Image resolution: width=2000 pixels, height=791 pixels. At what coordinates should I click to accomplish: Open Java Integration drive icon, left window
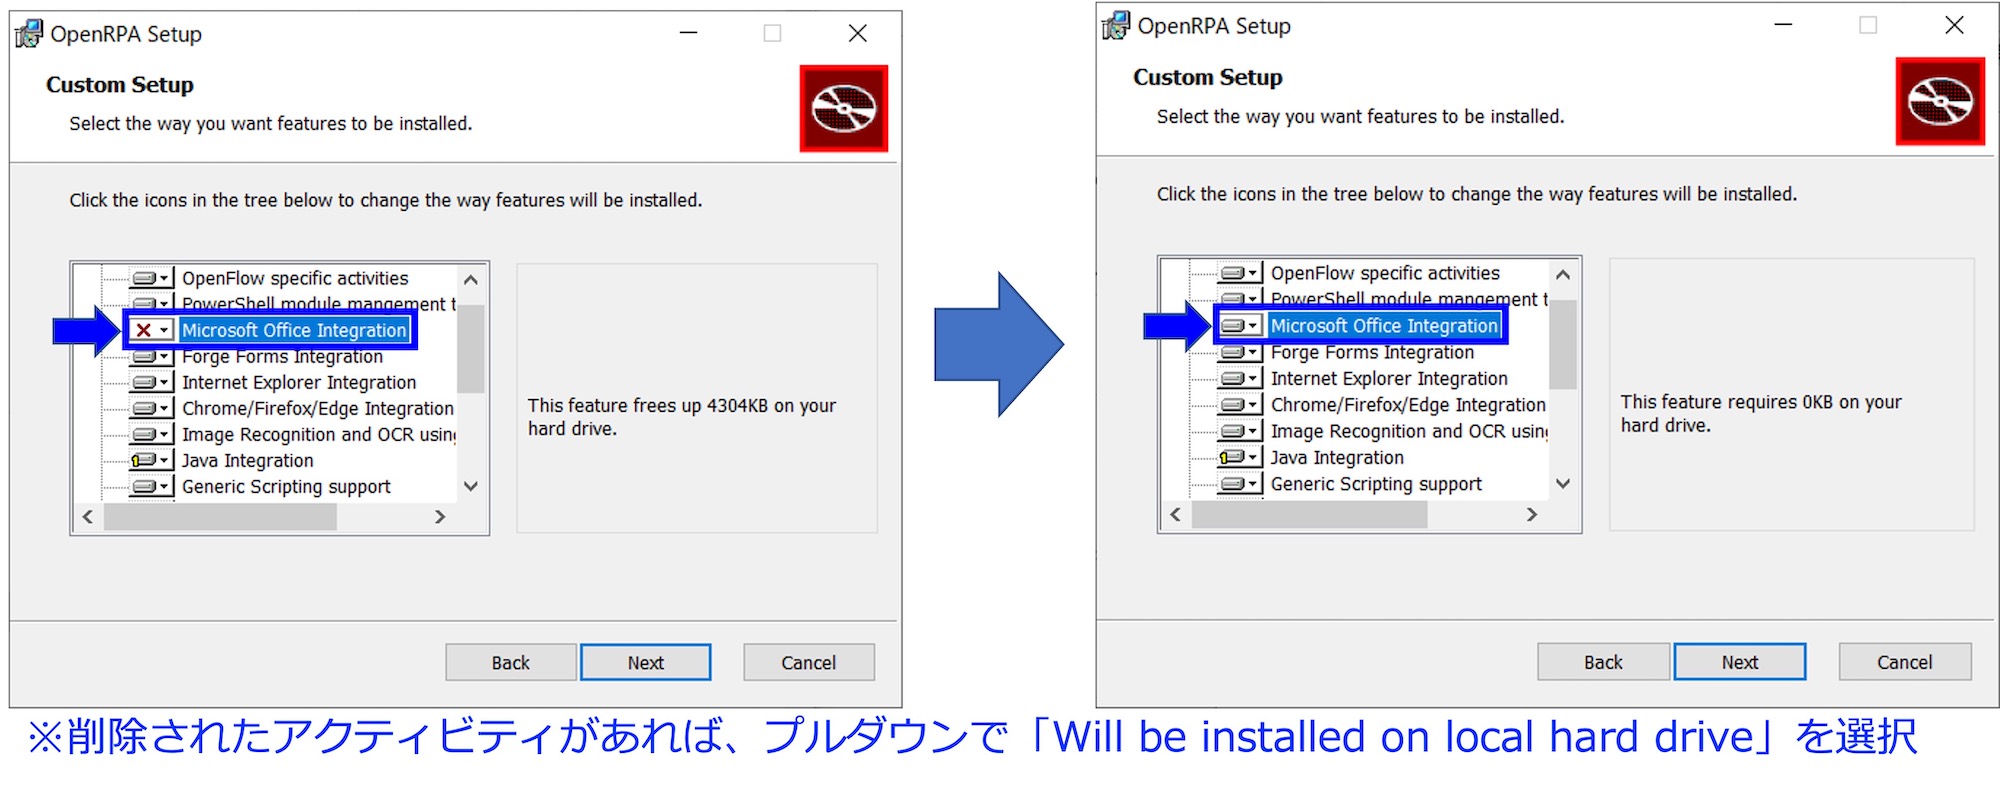[x=152, y=460]
